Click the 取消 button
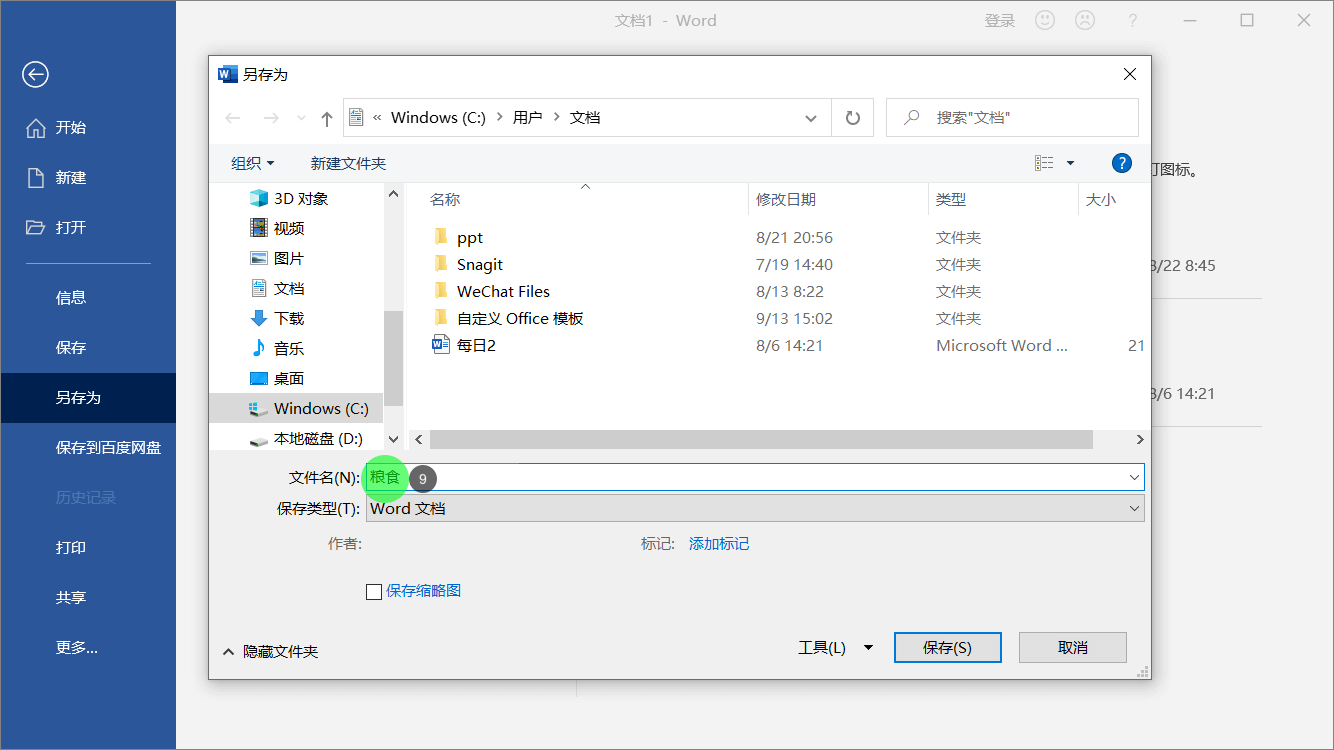 pos(1072,647)
